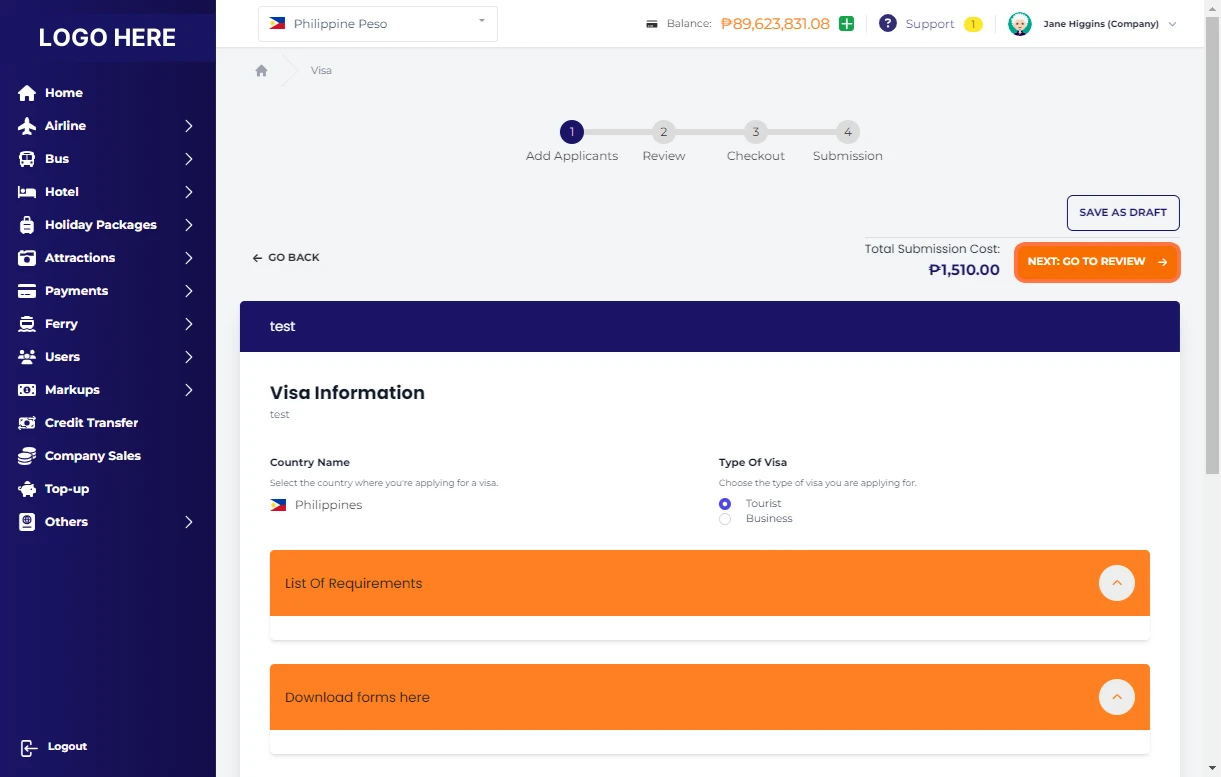The height and width of the screenshot is (777, 1221).
Task: Open Jane Higgins profile avatar
Action: (x=1019, y=24)
